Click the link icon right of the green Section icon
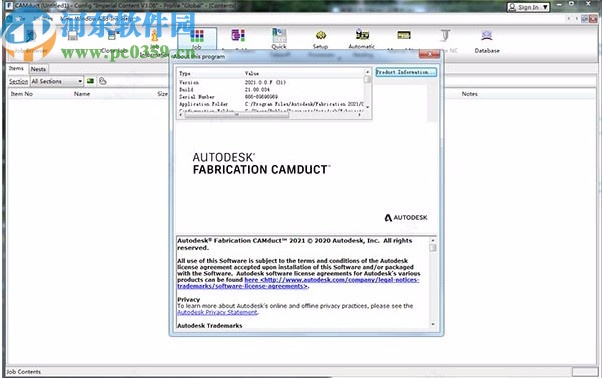603x378 pixels. pyautogui.click(x=102, y=81)
